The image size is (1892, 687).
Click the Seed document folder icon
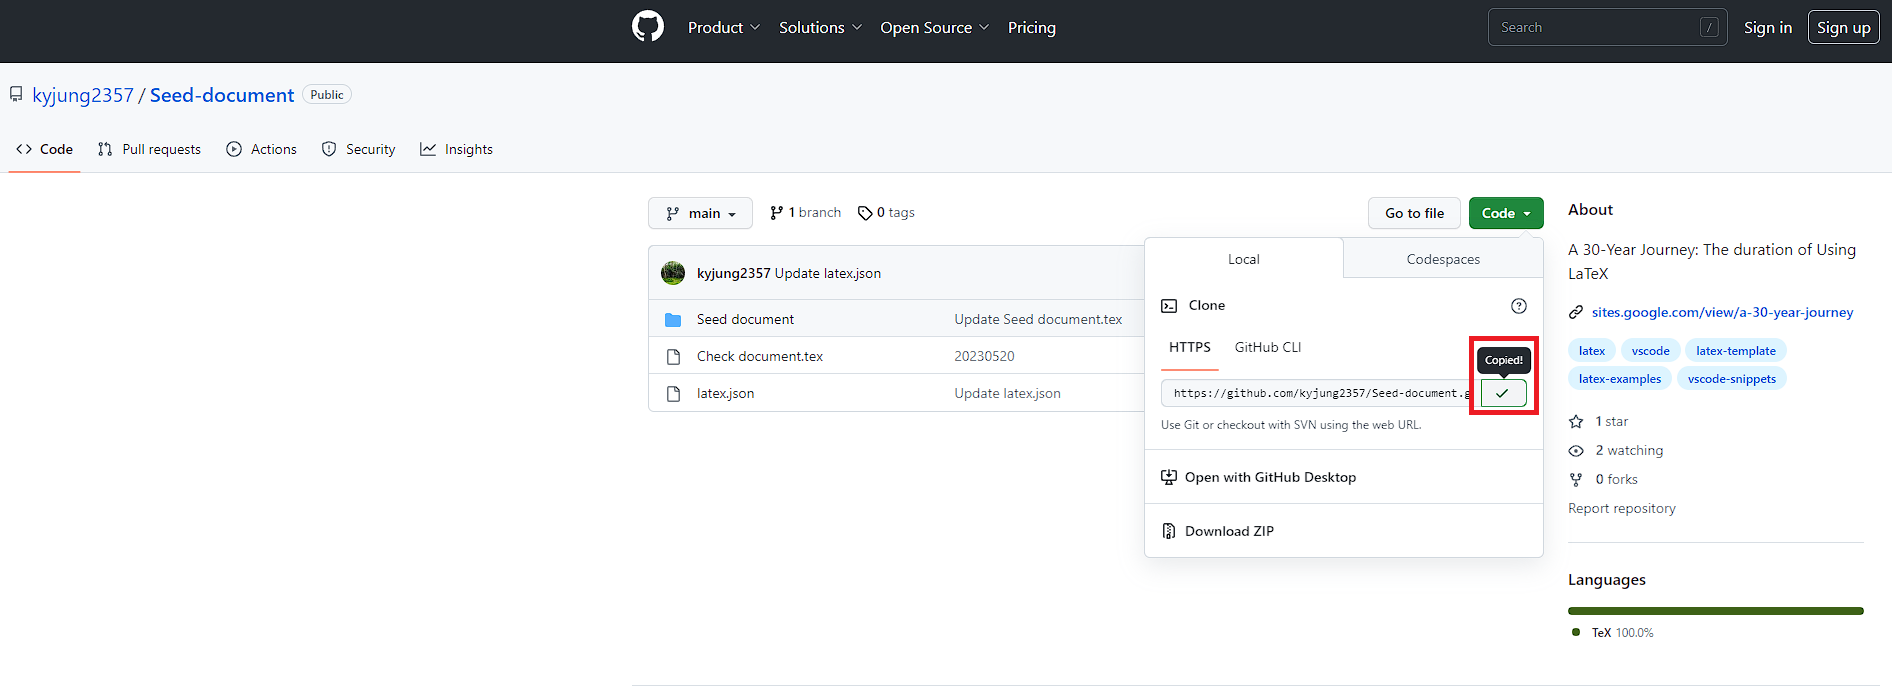[673, 320]
